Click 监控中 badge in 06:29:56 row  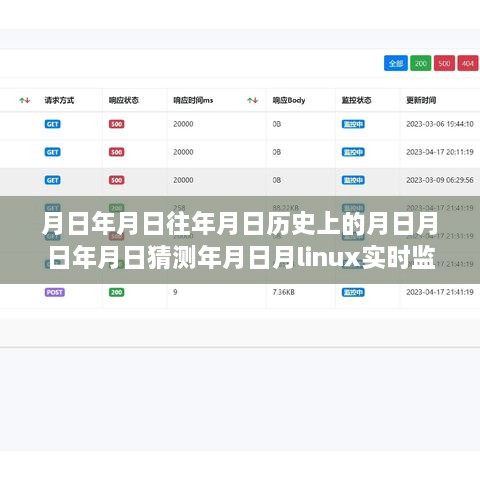(x=353, y=180)
